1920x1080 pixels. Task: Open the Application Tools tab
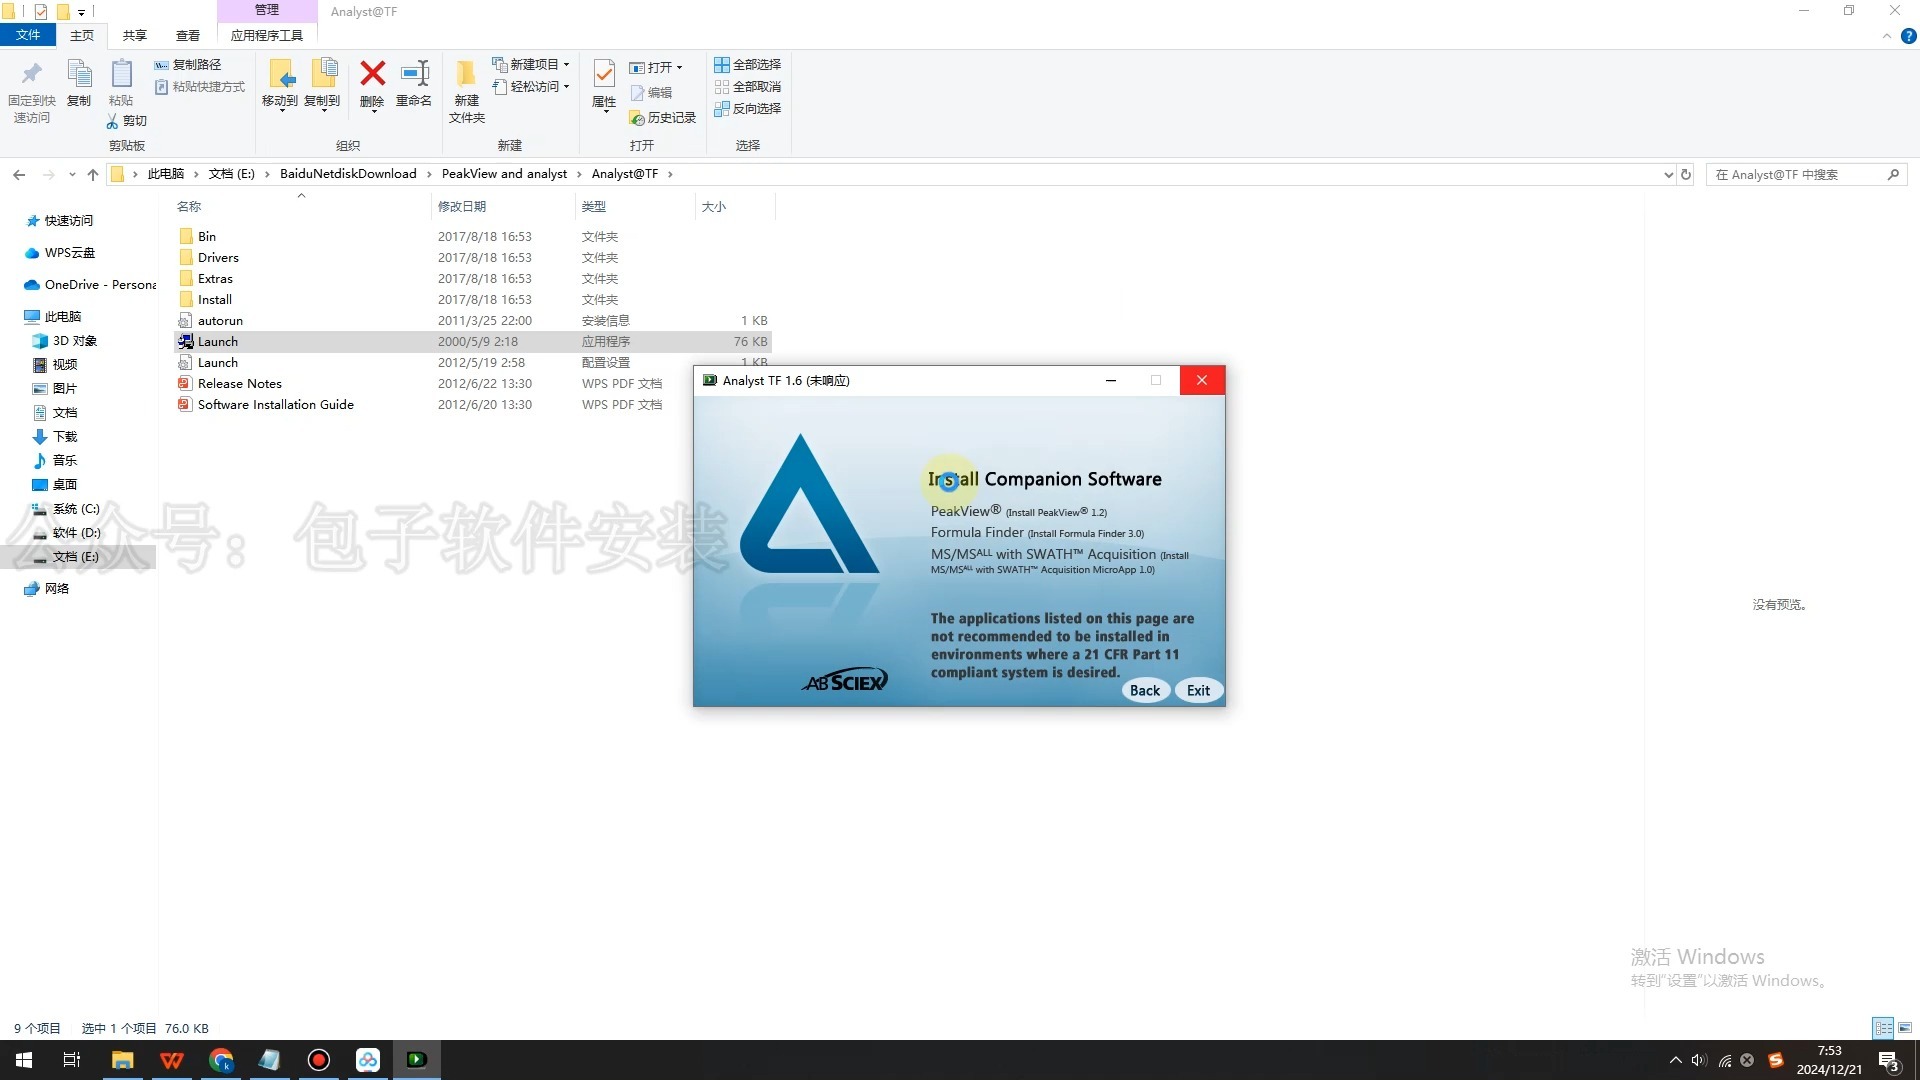coord(267,35)
